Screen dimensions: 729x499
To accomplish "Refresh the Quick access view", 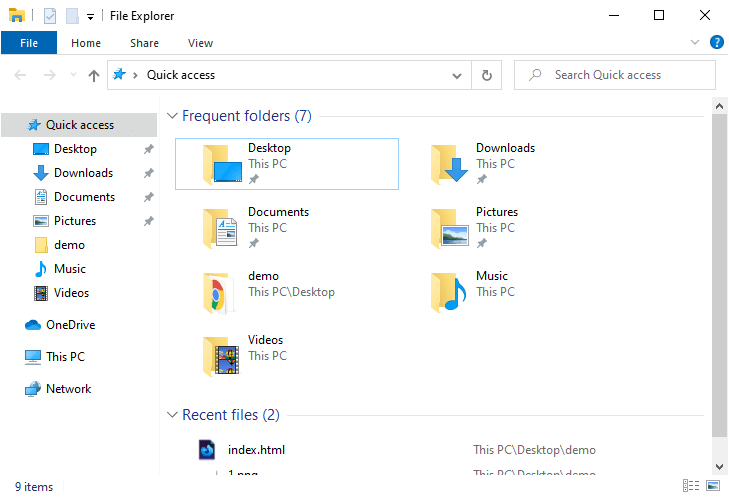I will click(486, 75).
